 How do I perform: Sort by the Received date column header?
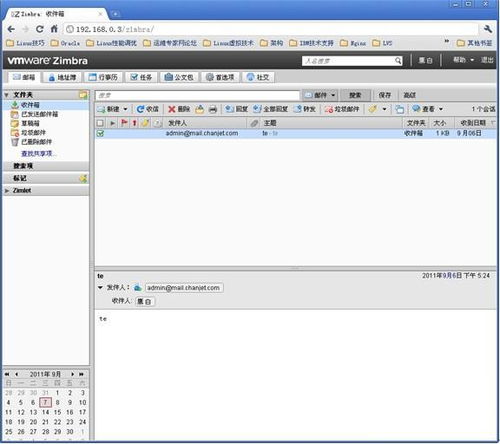tap(473, 123)
